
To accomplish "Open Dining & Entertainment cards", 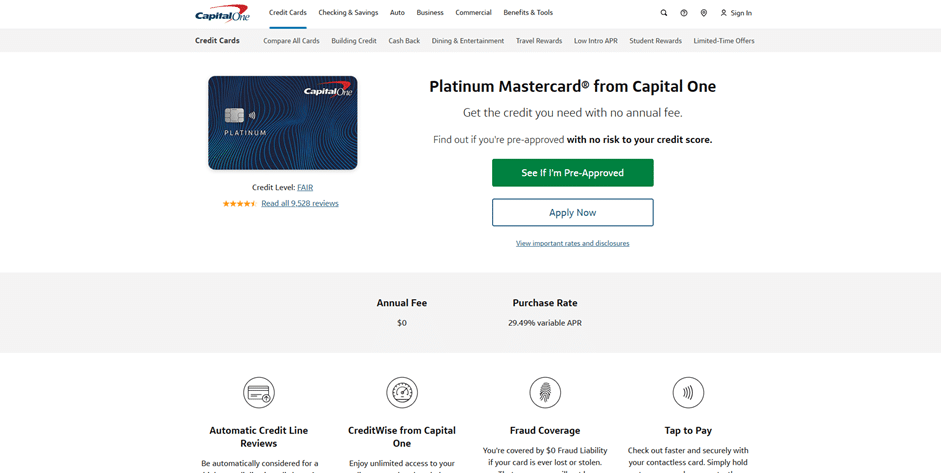I will click(x=468, y=41).
